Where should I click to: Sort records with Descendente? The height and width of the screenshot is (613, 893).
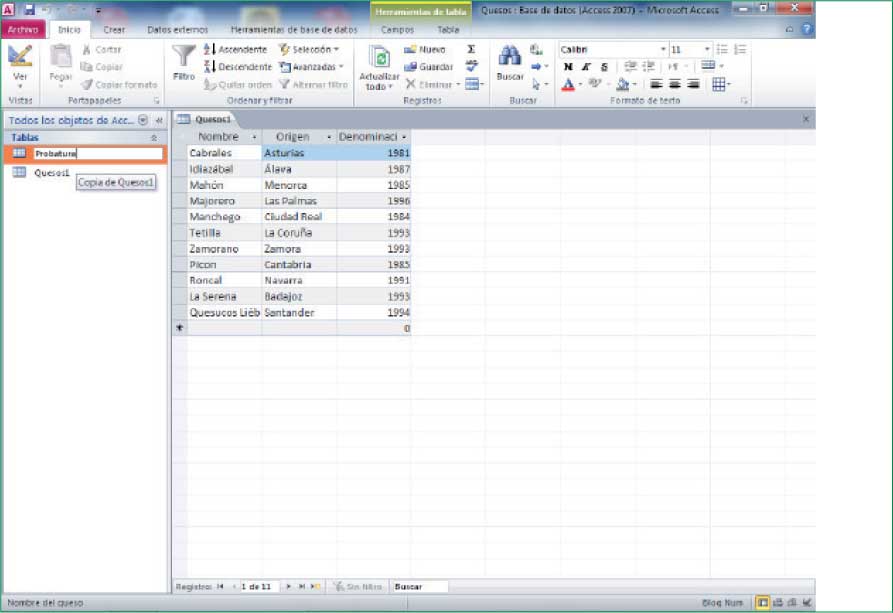coord(238,67)
